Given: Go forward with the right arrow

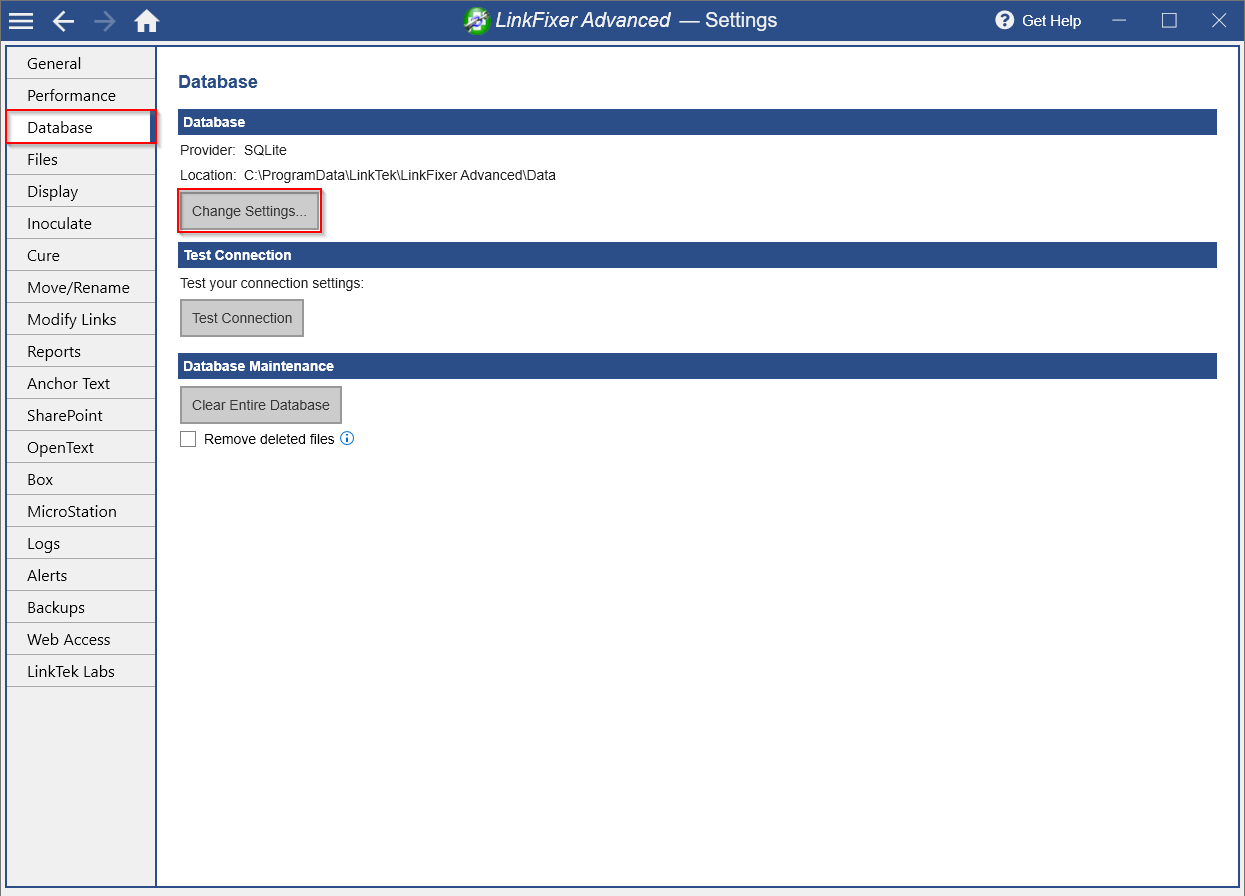Looking at the screenshot, I should coord(104,21).
